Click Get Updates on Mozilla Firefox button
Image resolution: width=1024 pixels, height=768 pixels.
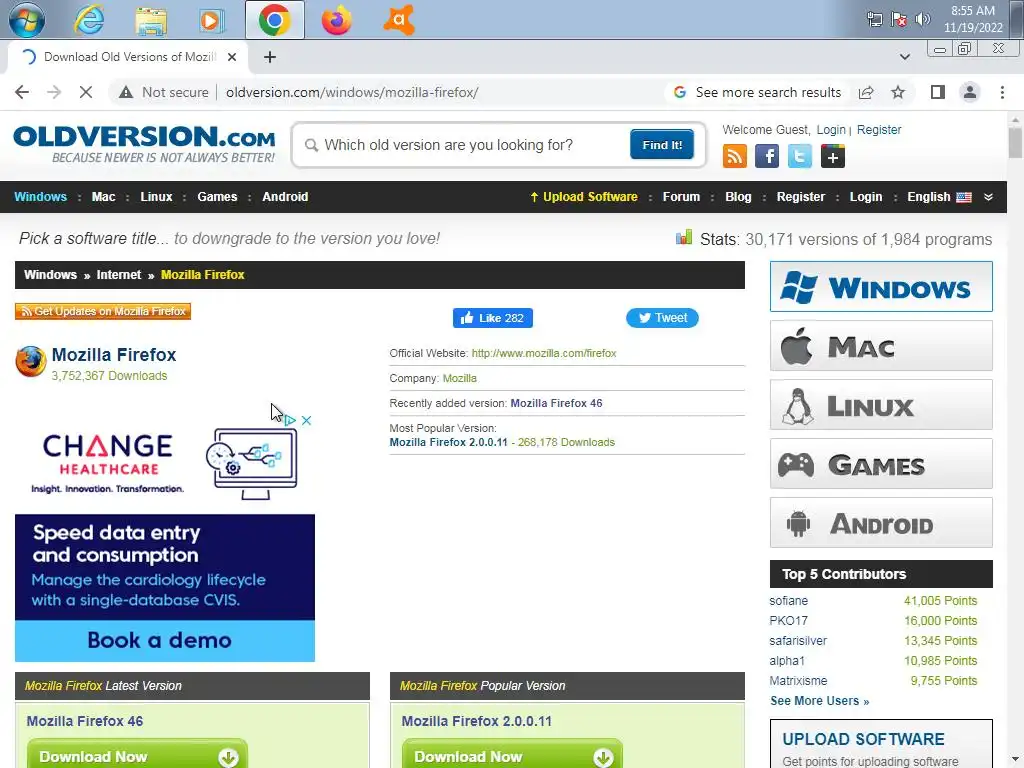tap(103, 312)
